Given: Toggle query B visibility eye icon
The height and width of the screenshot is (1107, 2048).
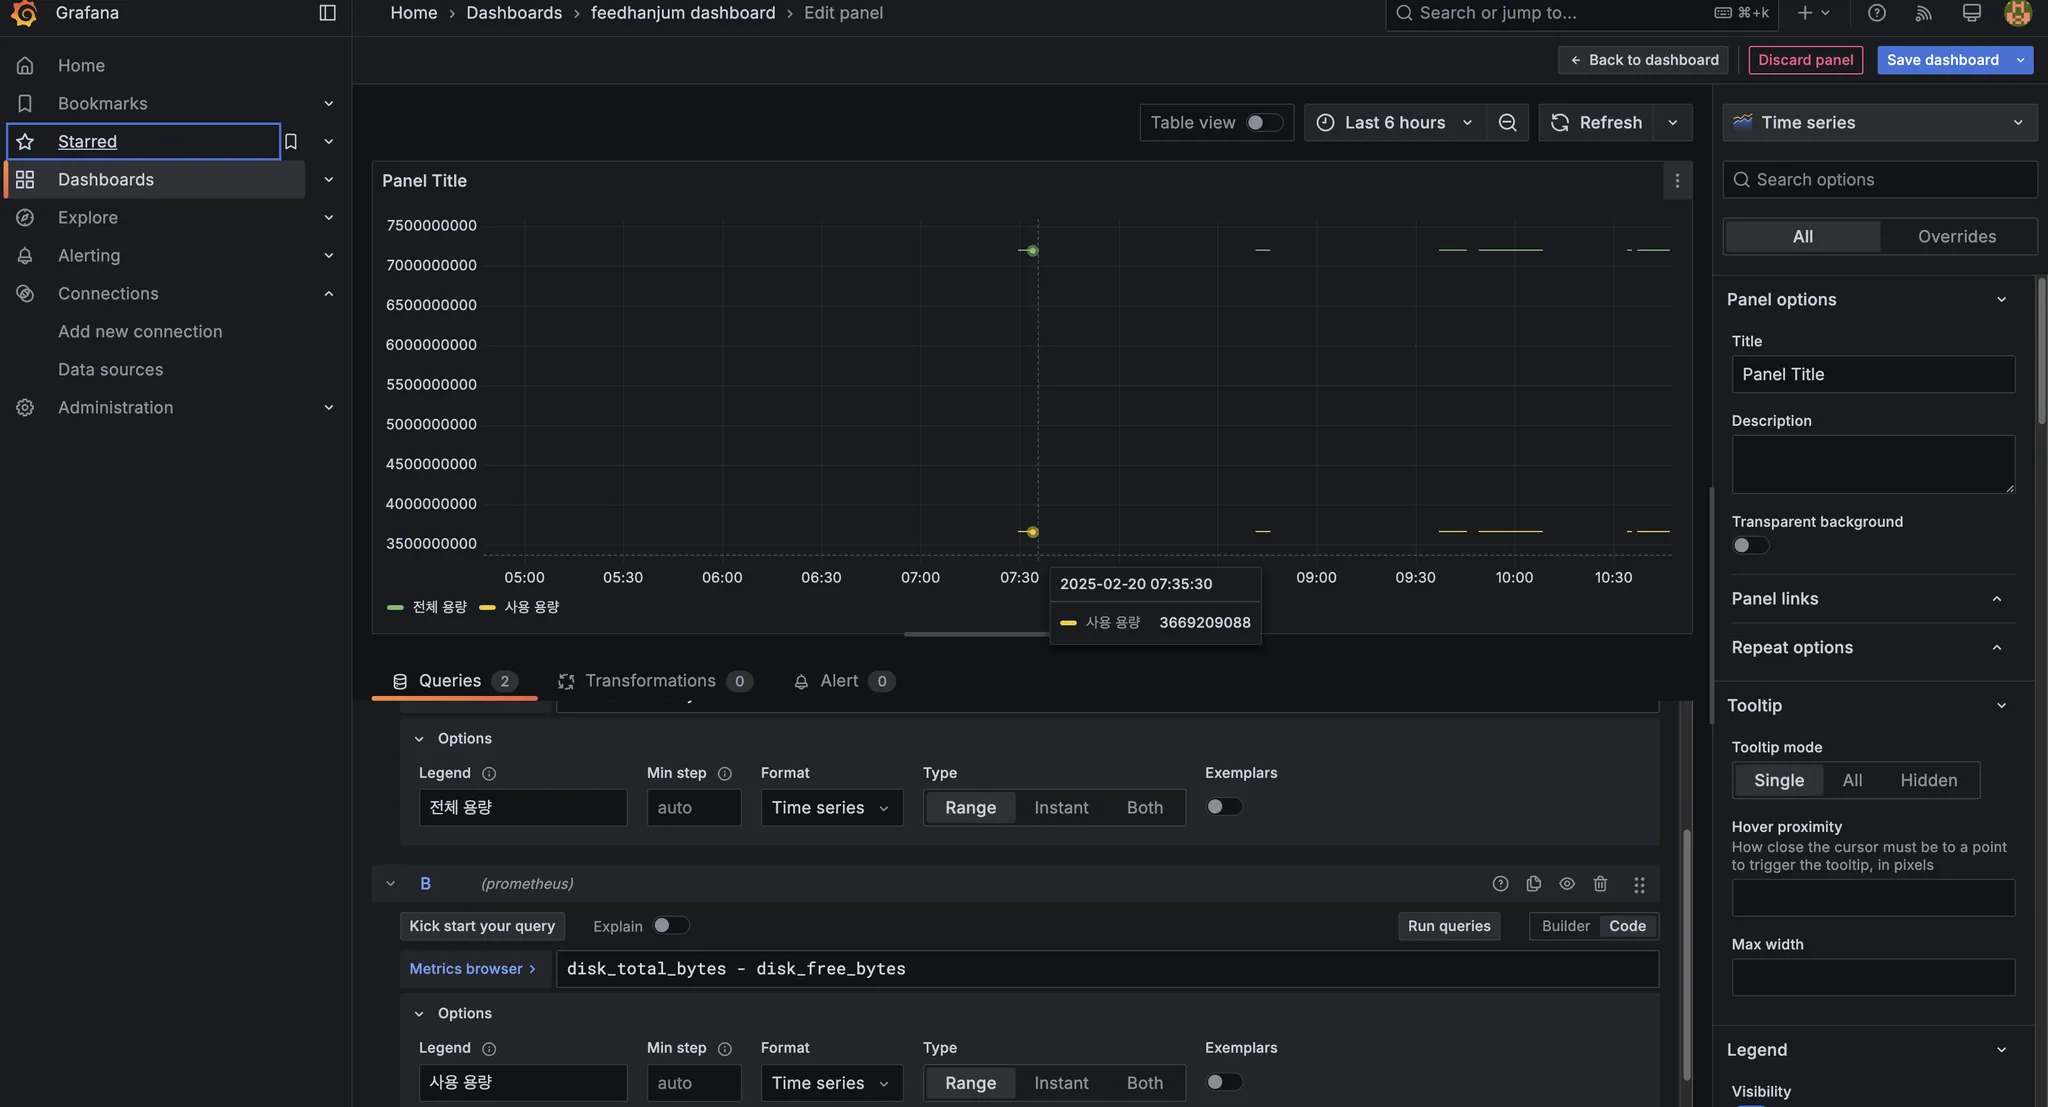Looking at the screenshot, I should coord(1567,884).
